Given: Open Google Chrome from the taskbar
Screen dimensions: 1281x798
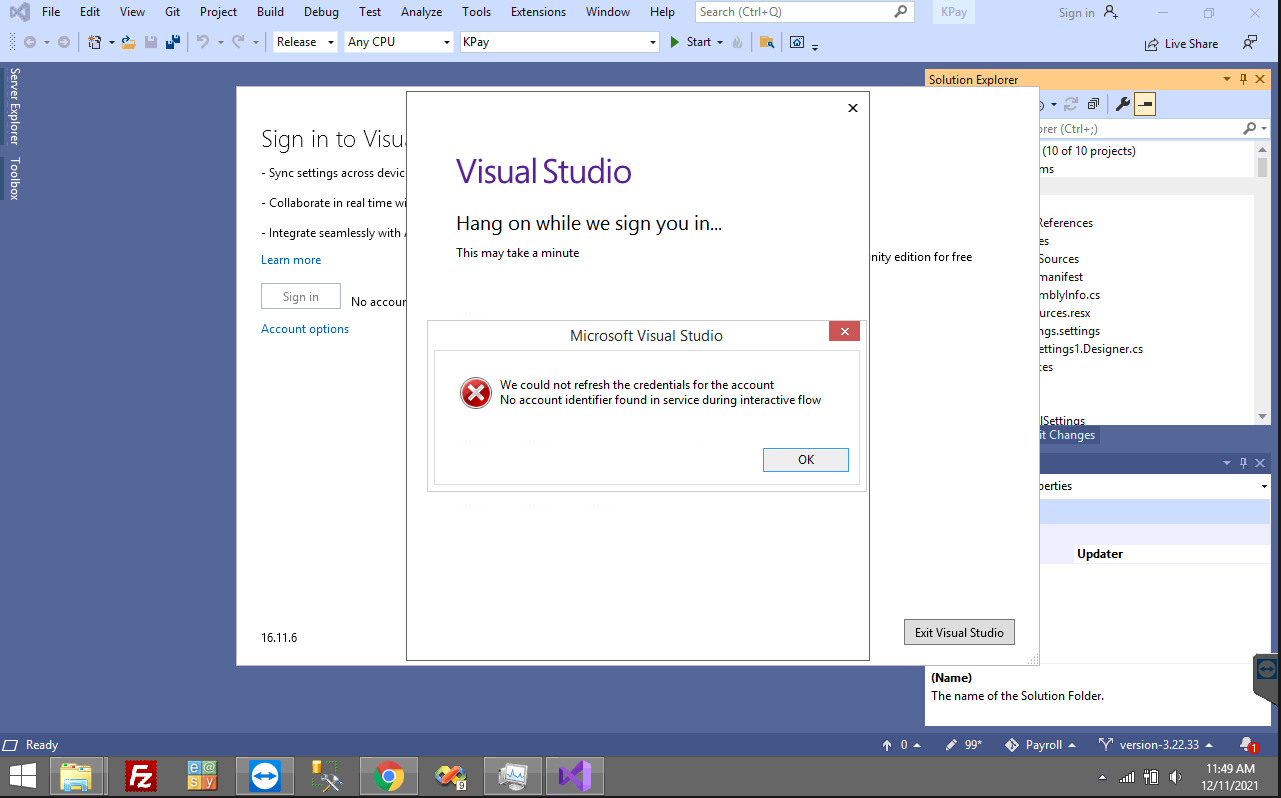Looking at the screenshot, I should click(x=389, y=776).
